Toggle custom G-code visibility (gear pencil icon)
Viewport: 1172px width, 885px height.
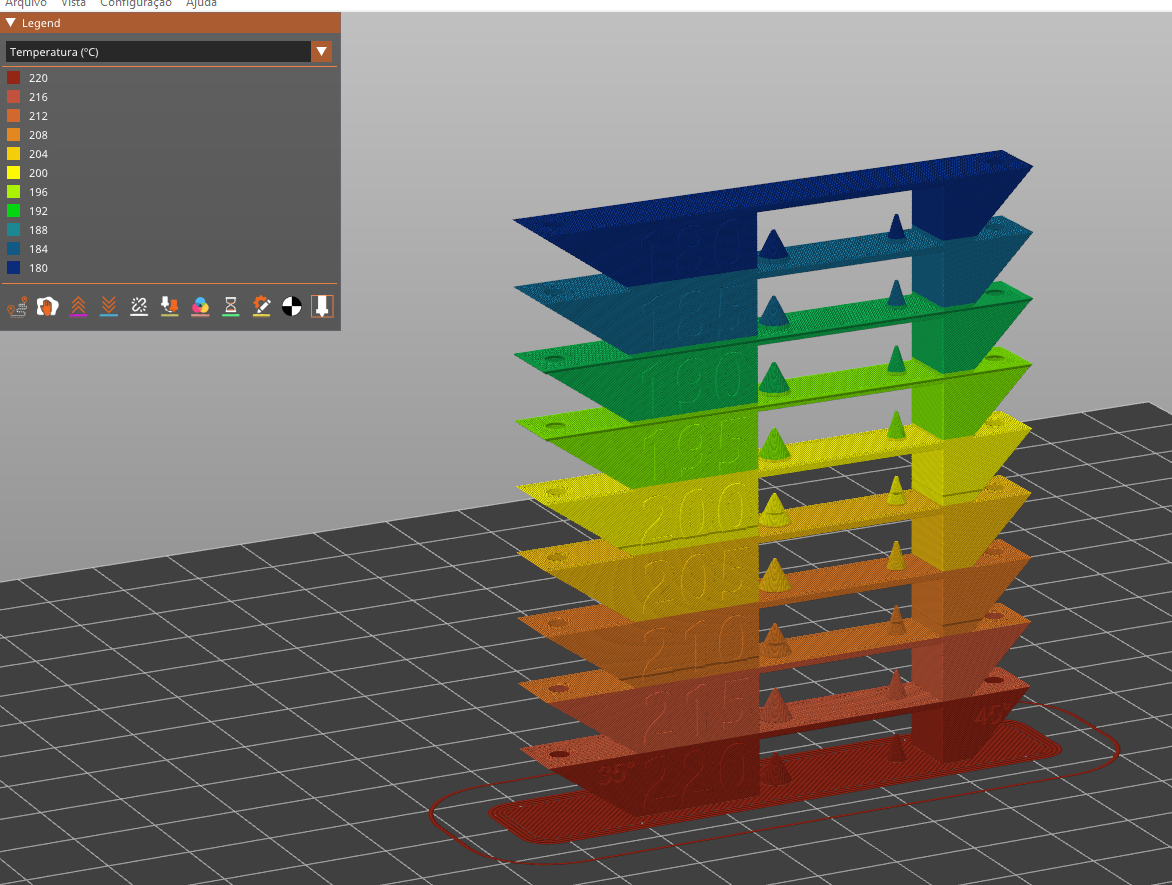[x=261, y=306]
